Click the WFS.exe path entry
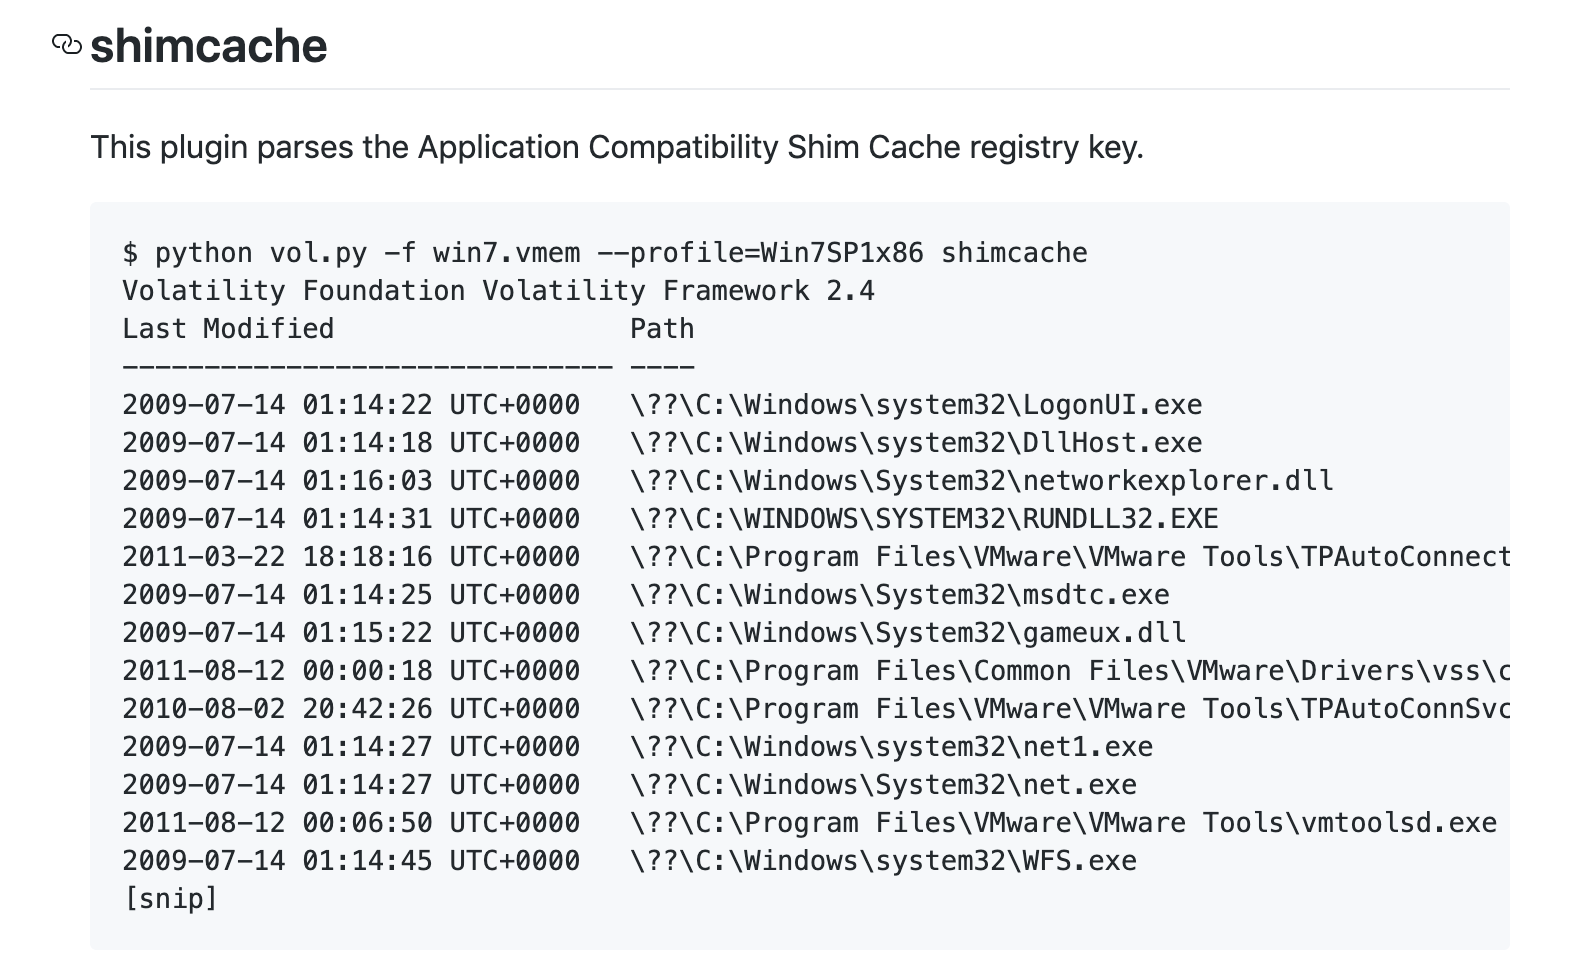This screenshot has height=968, width=1582. [x=884, y=861]
